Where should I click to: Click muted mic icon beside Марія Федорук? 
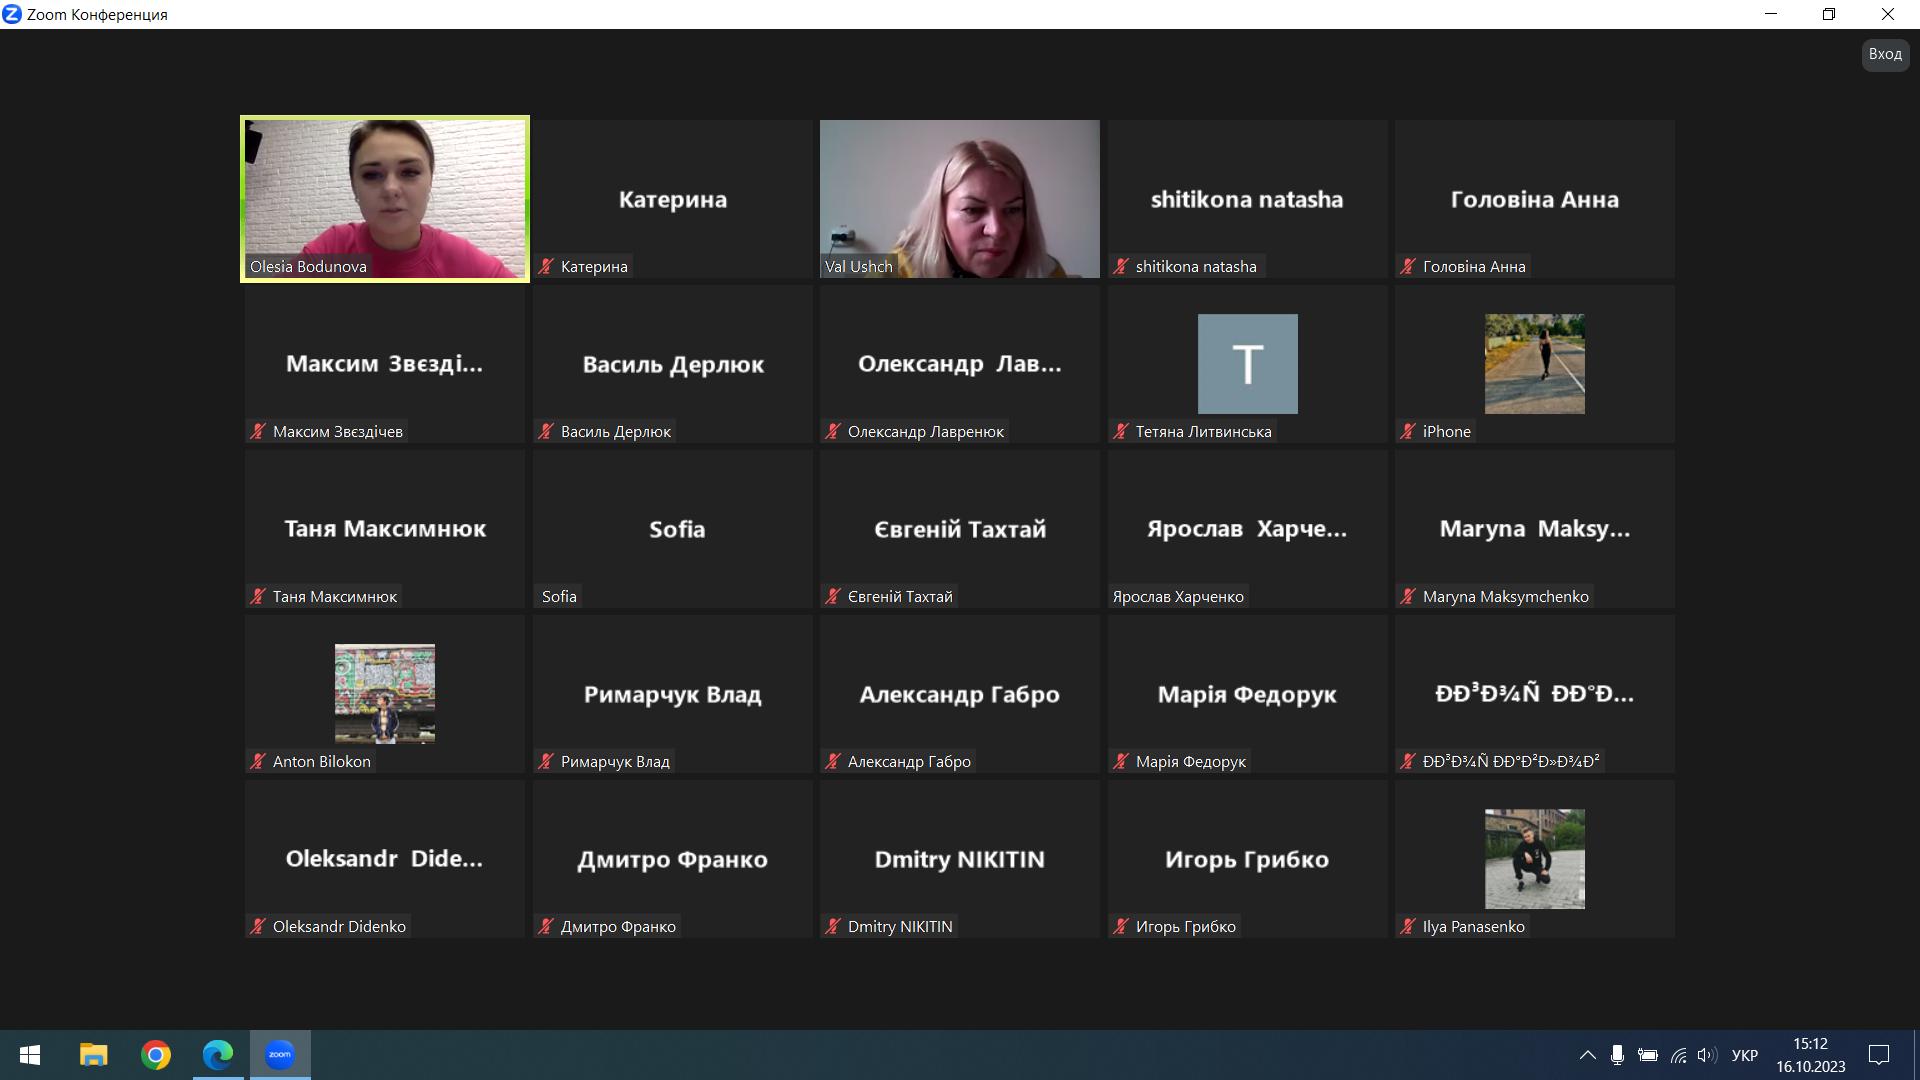click(x=1121, y=761)
